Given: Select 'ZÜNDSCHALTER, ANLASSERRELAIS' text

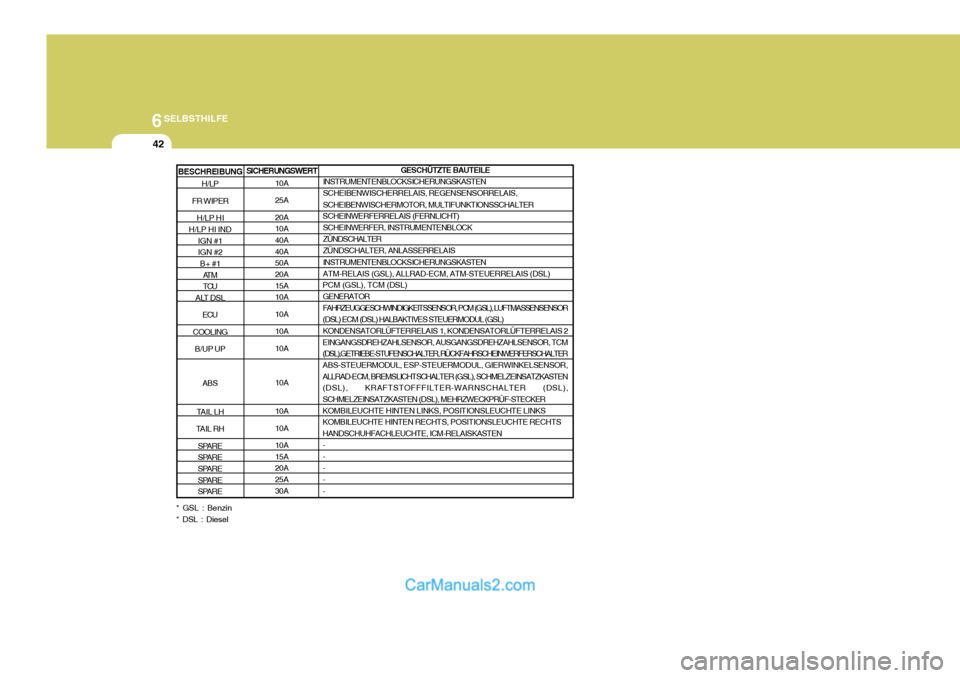Looking at the screenshot, I should (388, 250).
